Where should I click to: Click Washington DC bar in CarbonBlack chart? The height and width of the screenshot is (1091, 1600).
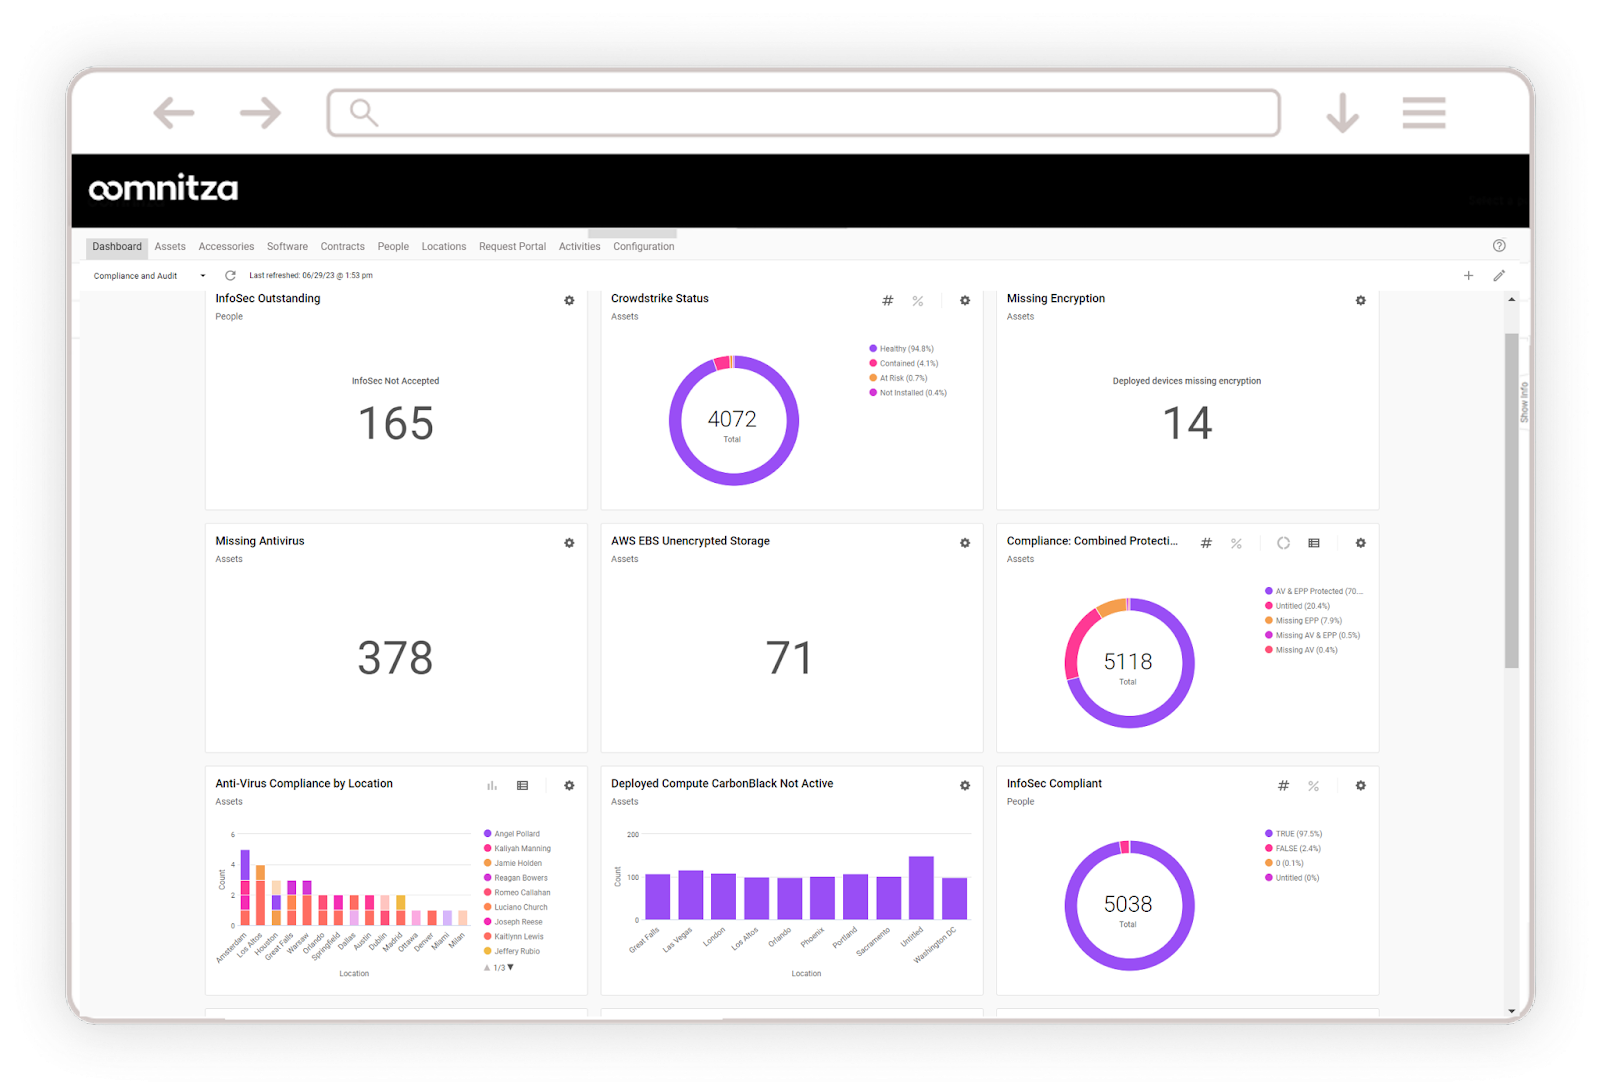[955, 898]
